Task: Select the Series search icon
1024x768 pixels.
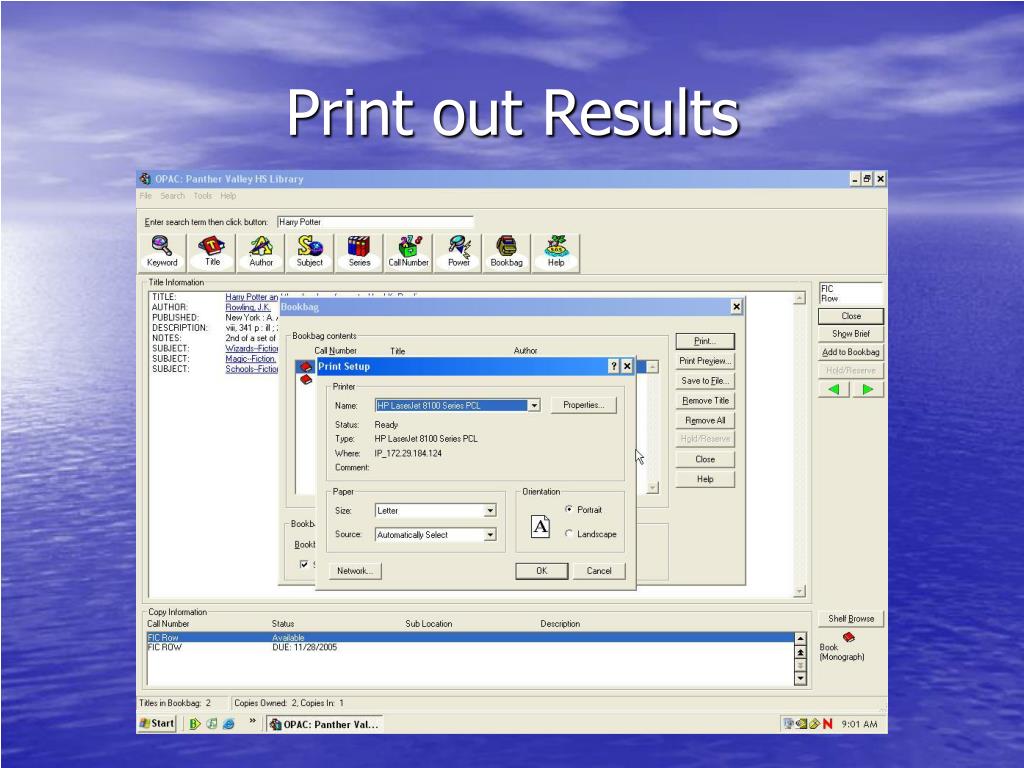Action: click(359, 252)
